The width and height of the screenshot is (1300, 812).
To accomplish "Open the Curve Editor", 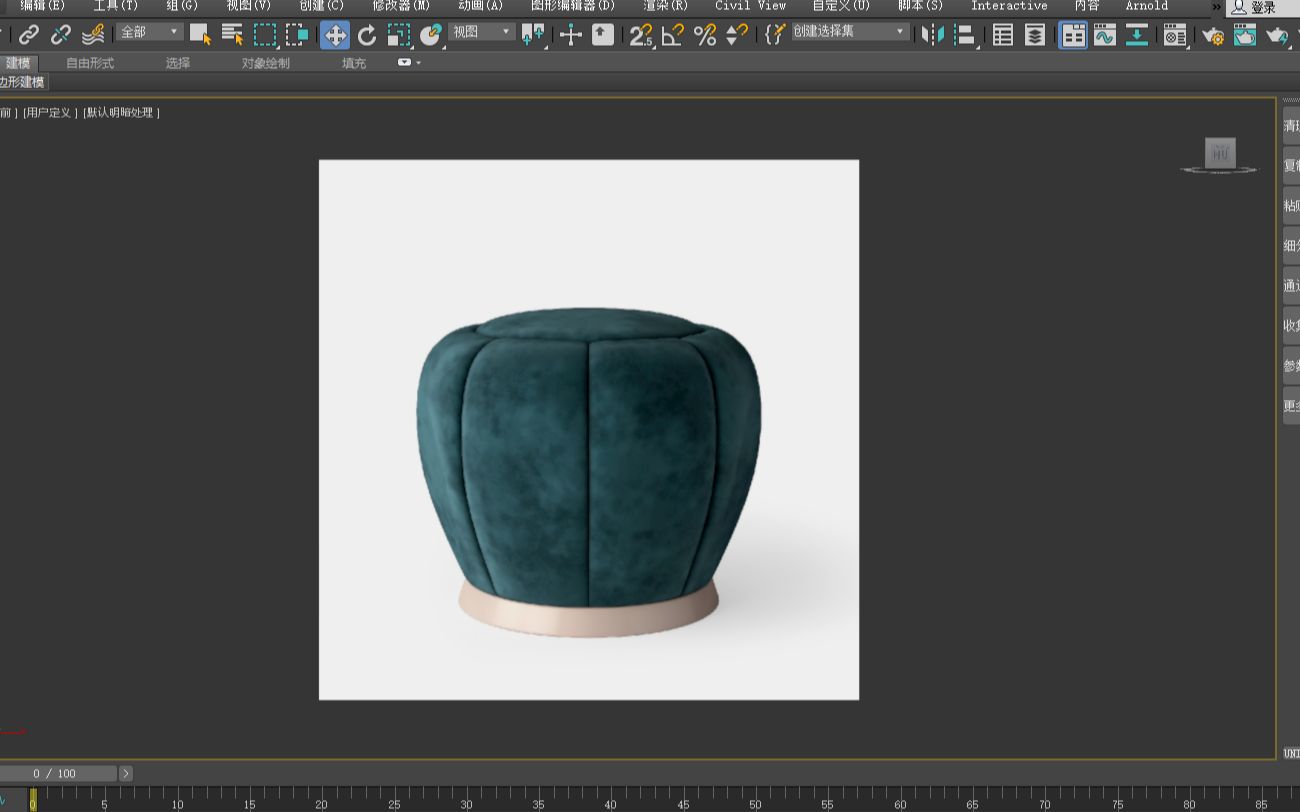I will 1105,35.
